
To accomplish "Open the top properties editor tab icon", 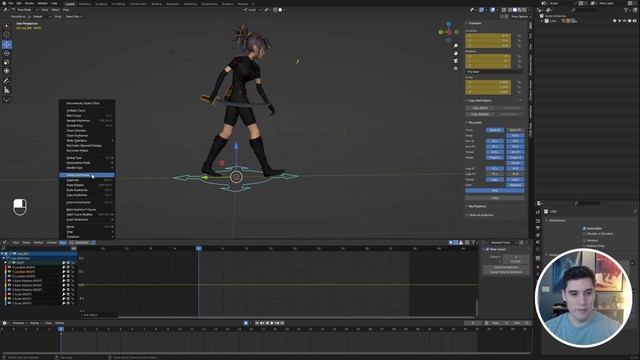I will [538, 212].
